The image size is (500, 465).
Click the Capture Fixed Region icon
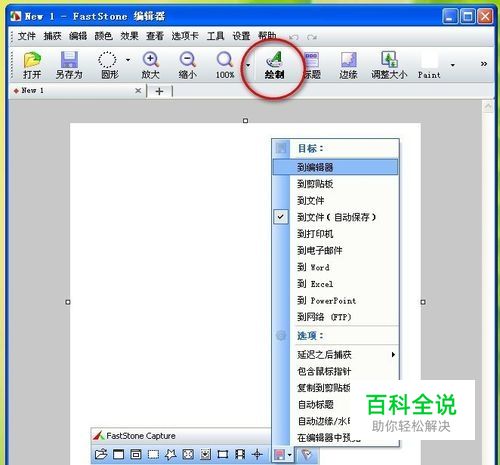tap(223, 454)
